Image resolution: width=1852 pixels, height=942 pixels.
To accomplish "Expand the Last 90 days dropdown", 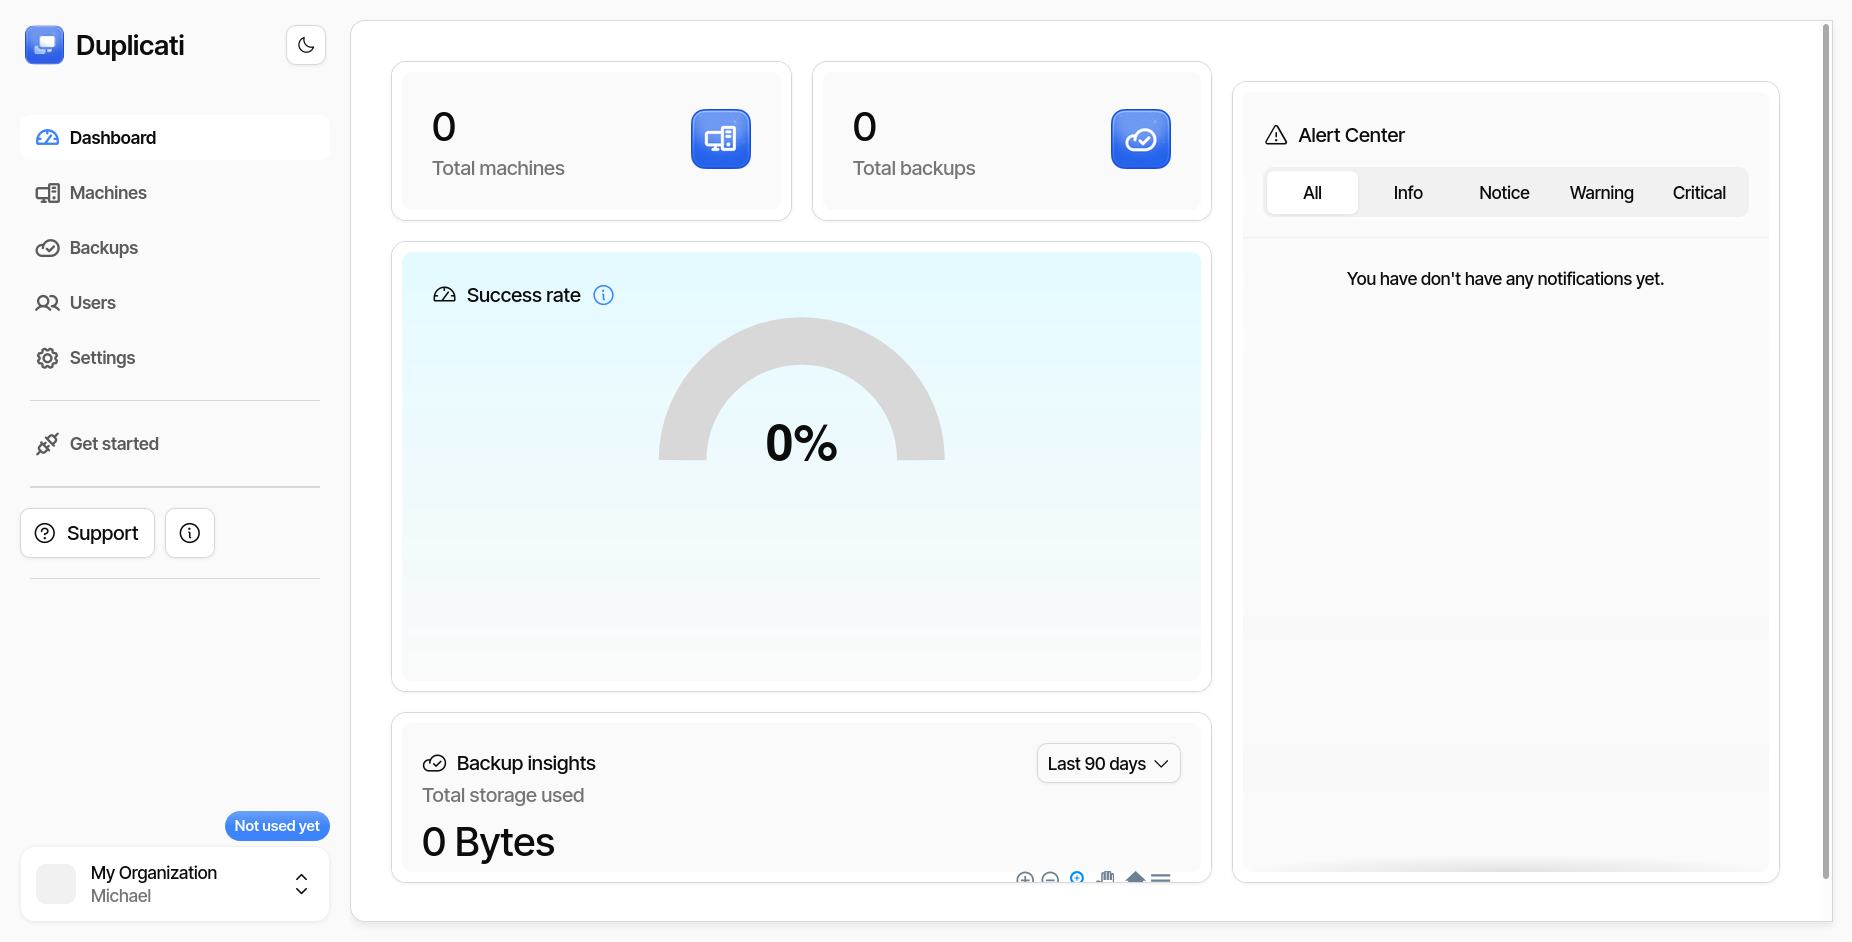I will tap(1108, 764).
